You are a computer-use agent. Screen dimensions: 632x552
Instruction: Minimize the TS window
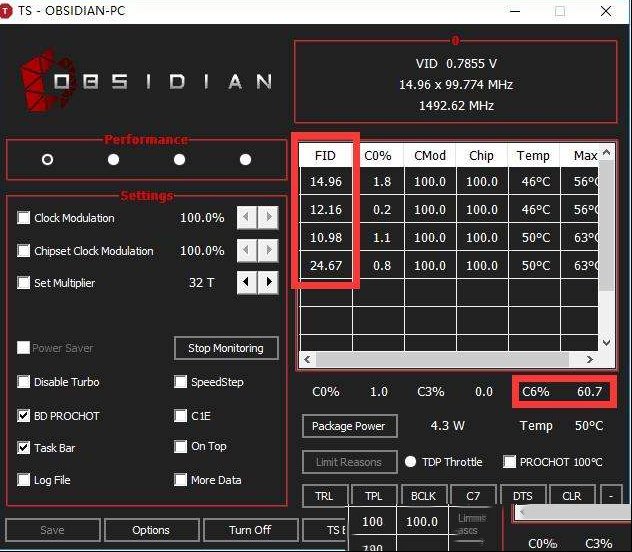click(x=515, y=11)
